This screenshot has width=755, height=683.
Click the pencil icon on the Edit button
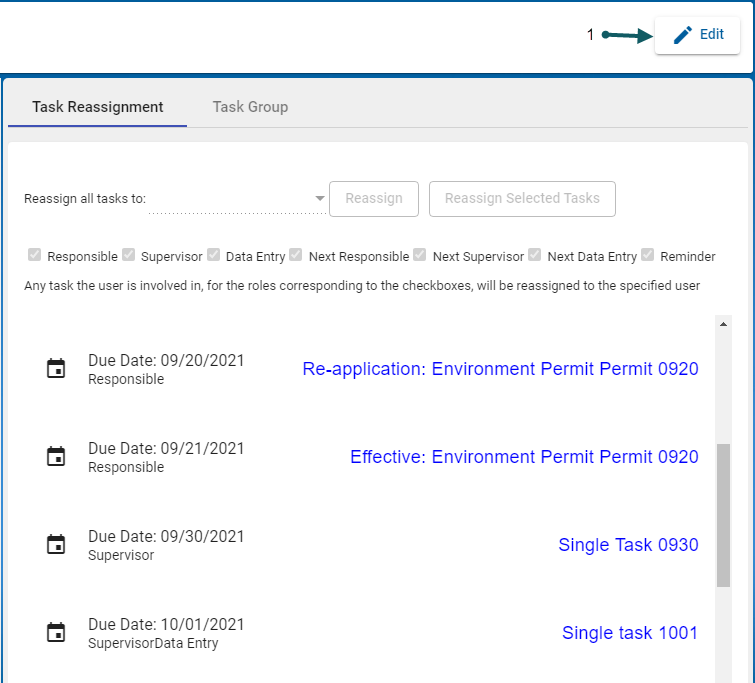click(683, 35)
